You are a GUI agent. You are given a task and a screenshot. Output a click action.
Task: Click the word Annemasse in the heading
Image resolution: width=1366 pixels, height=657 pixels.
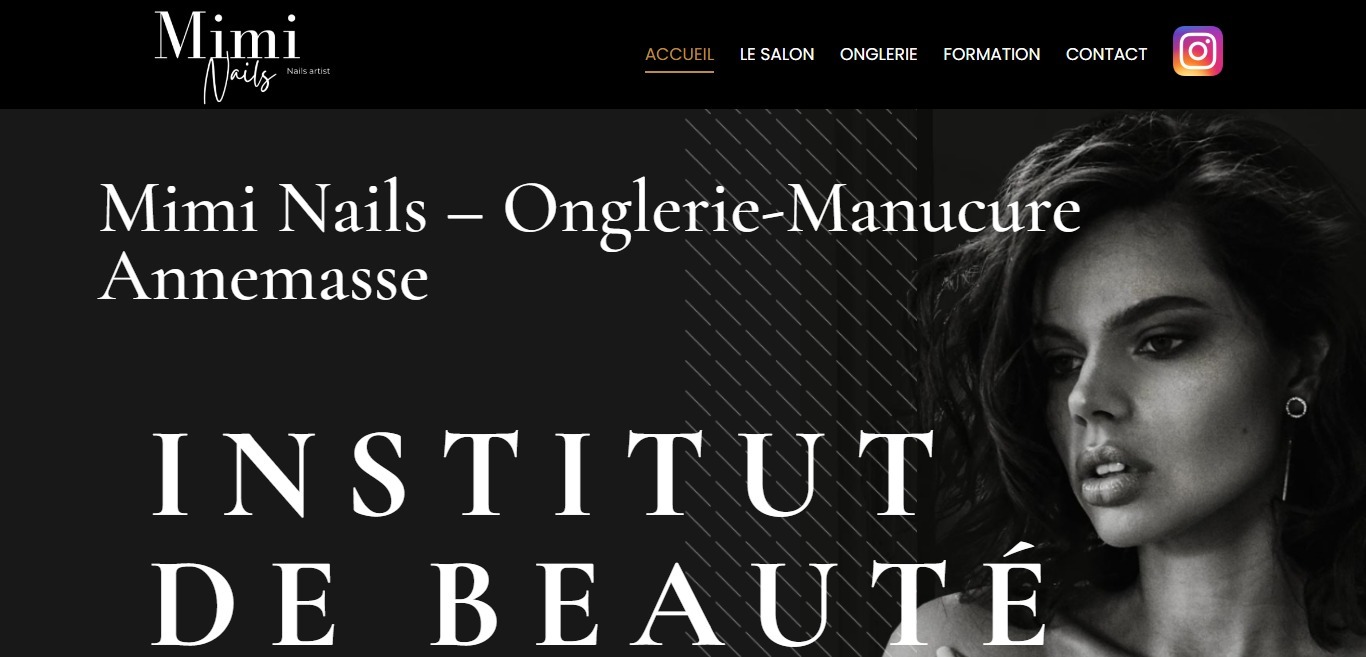pyautogui.click(x=264, y=277)
